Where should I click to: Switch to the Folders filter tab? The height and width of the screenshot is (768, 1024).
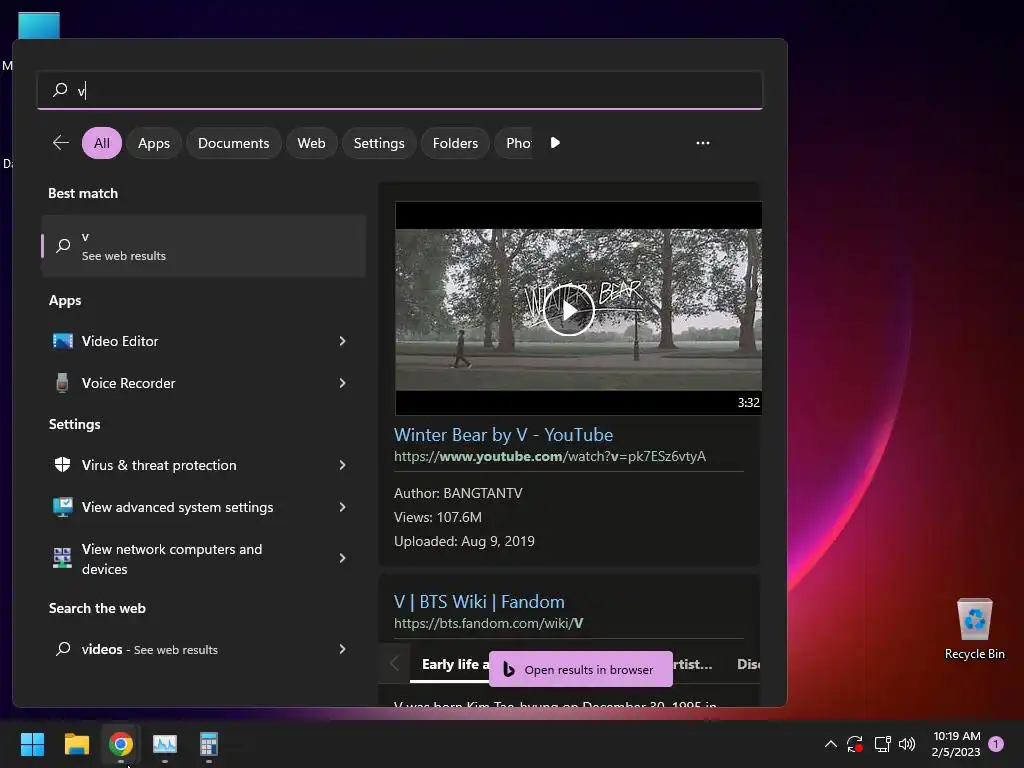coord(455,143)
